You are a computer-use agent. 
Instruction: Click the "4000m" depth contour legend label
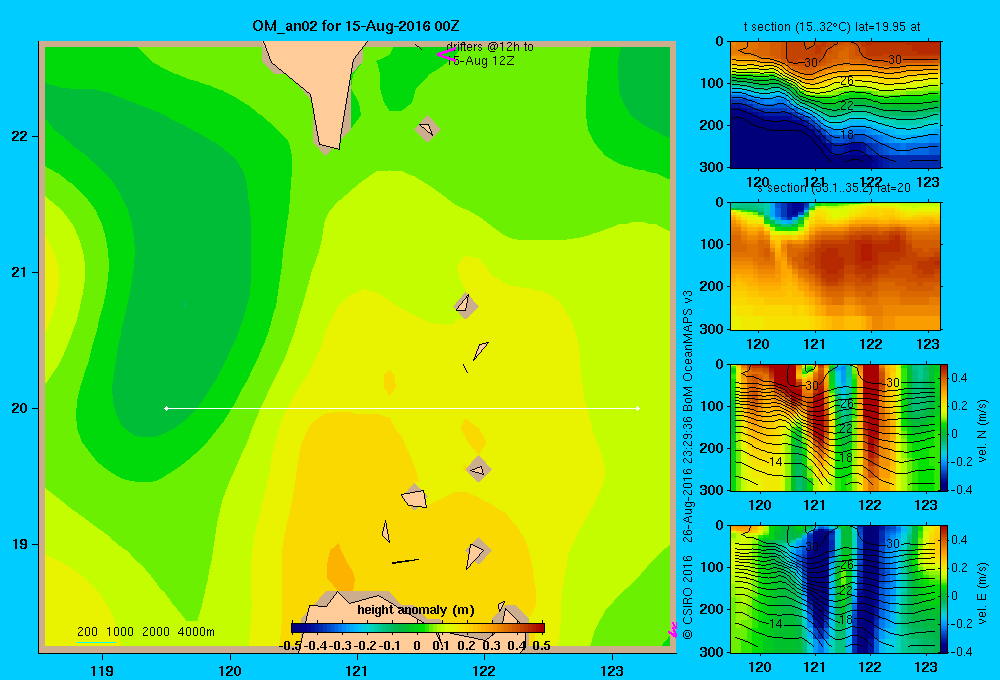tap(196, 632)
